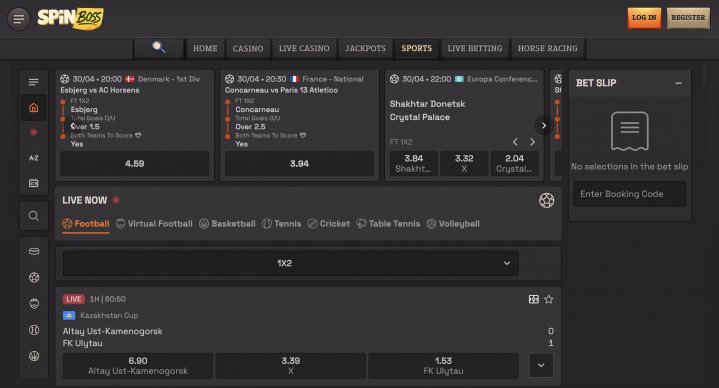Open the Kazakhstan Cup league link
Viewport: 719px width, 388px height.
coord(109,316)
